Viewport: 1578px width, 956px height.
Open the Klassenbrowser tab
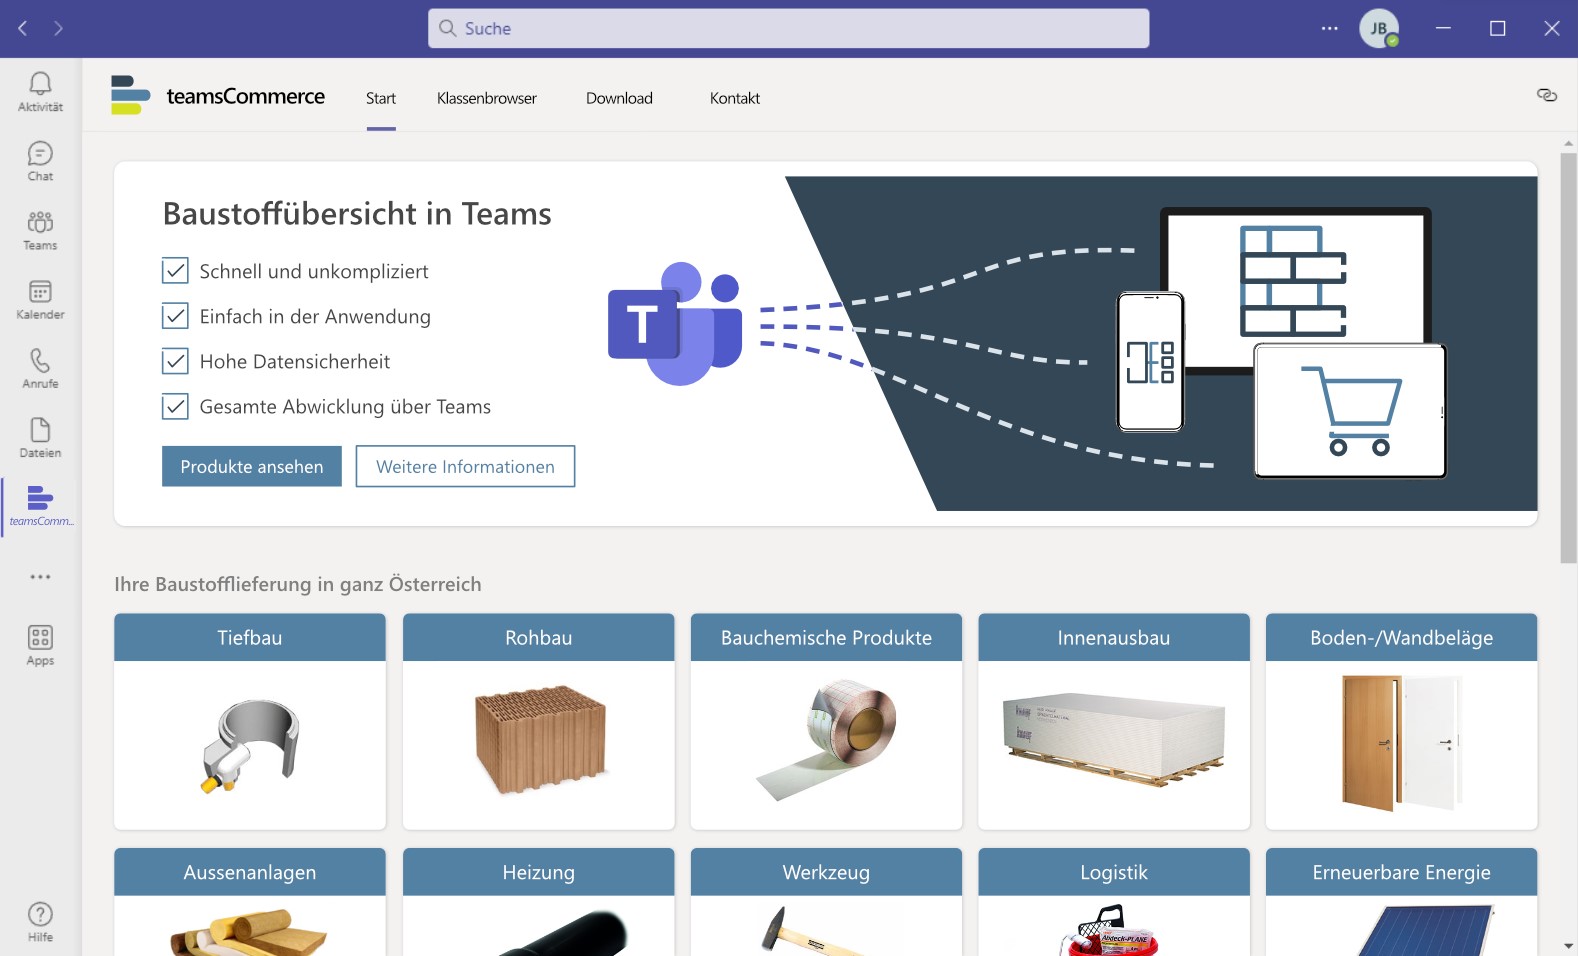coord(487,98)
